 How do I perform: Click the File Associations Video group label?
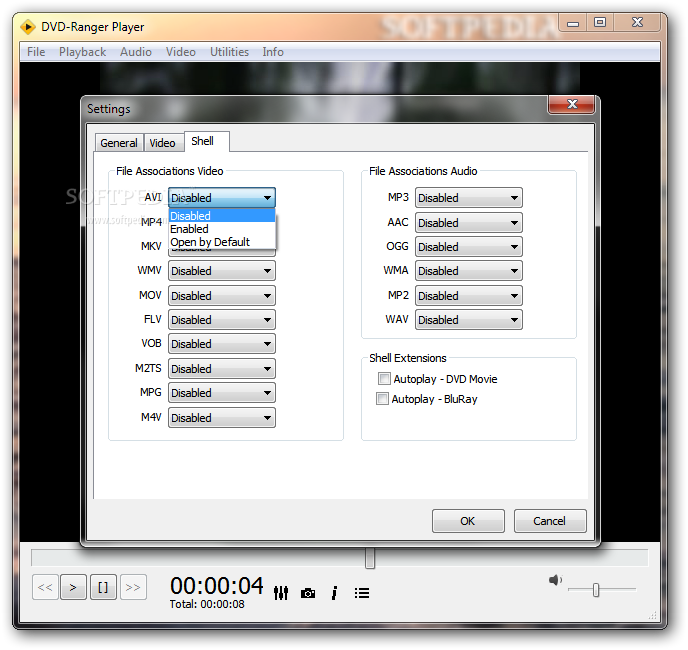pyautogui.click(x=170, y=171)
